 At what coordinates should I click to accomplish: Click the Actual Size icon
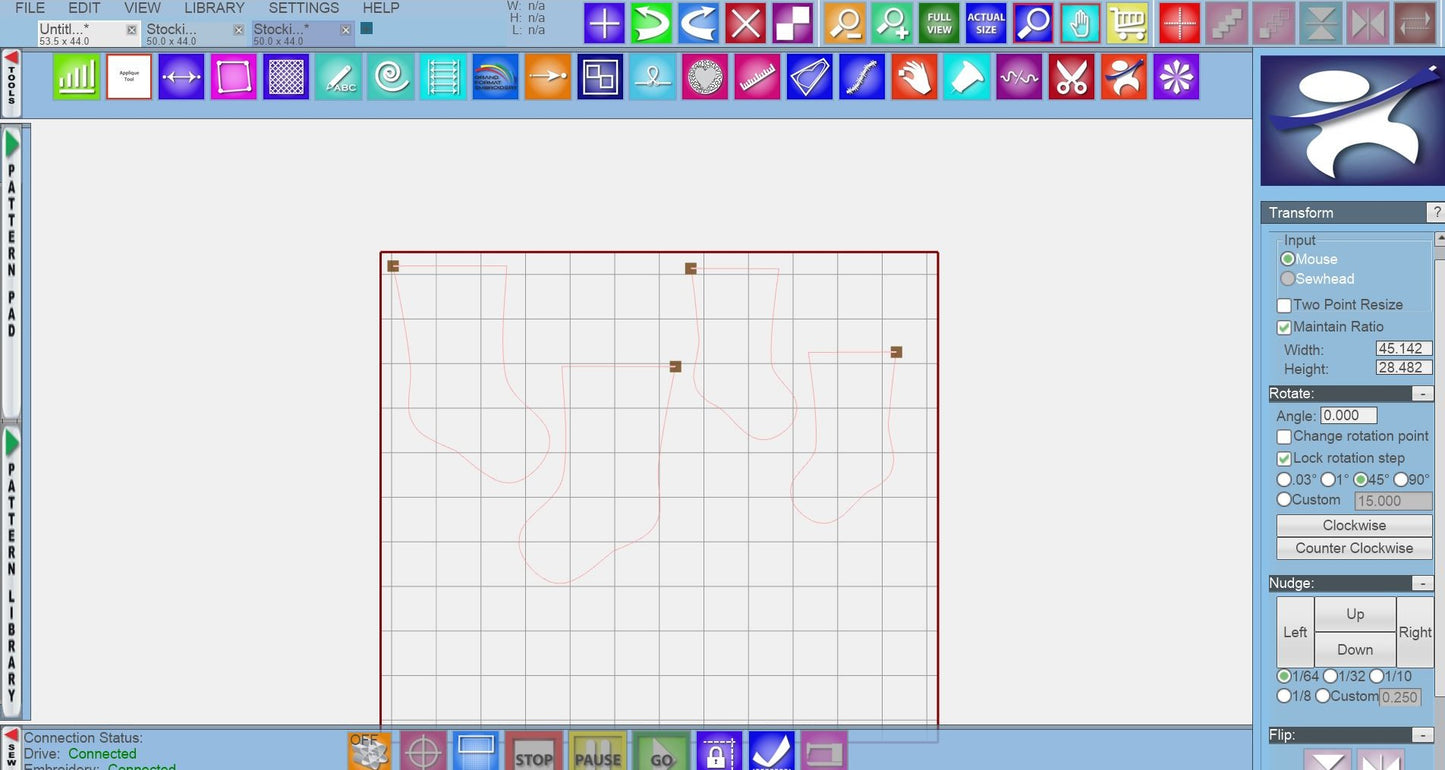pyautogui.click(x=986, y=23)
